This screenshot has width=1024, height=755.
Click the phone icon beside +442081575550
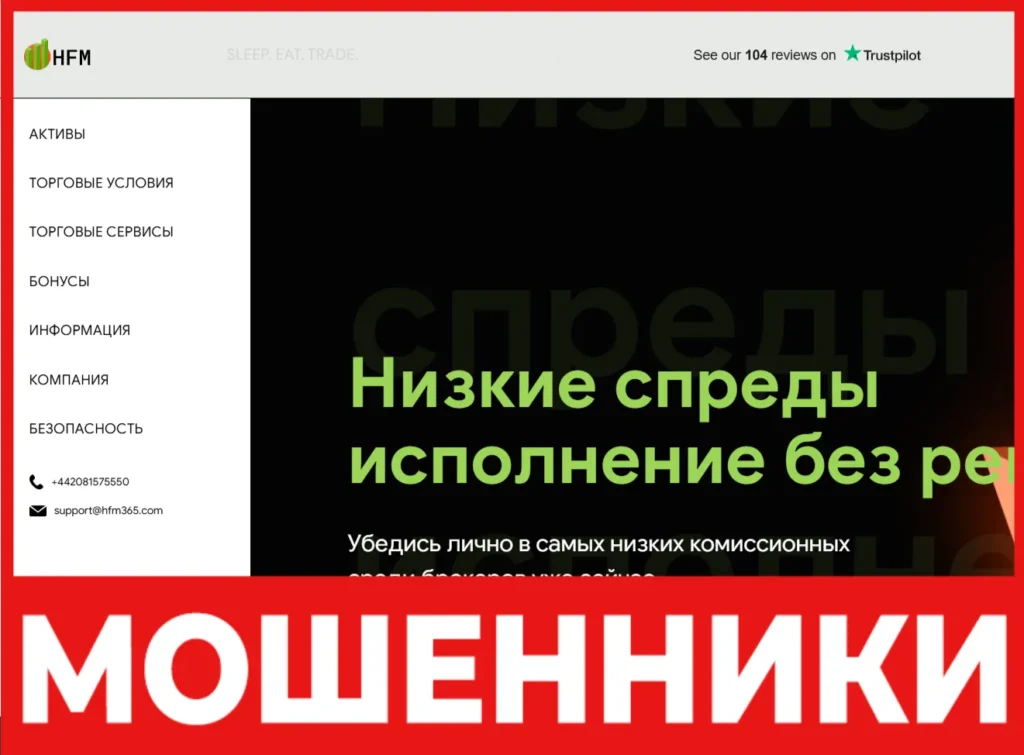point(36,481)
